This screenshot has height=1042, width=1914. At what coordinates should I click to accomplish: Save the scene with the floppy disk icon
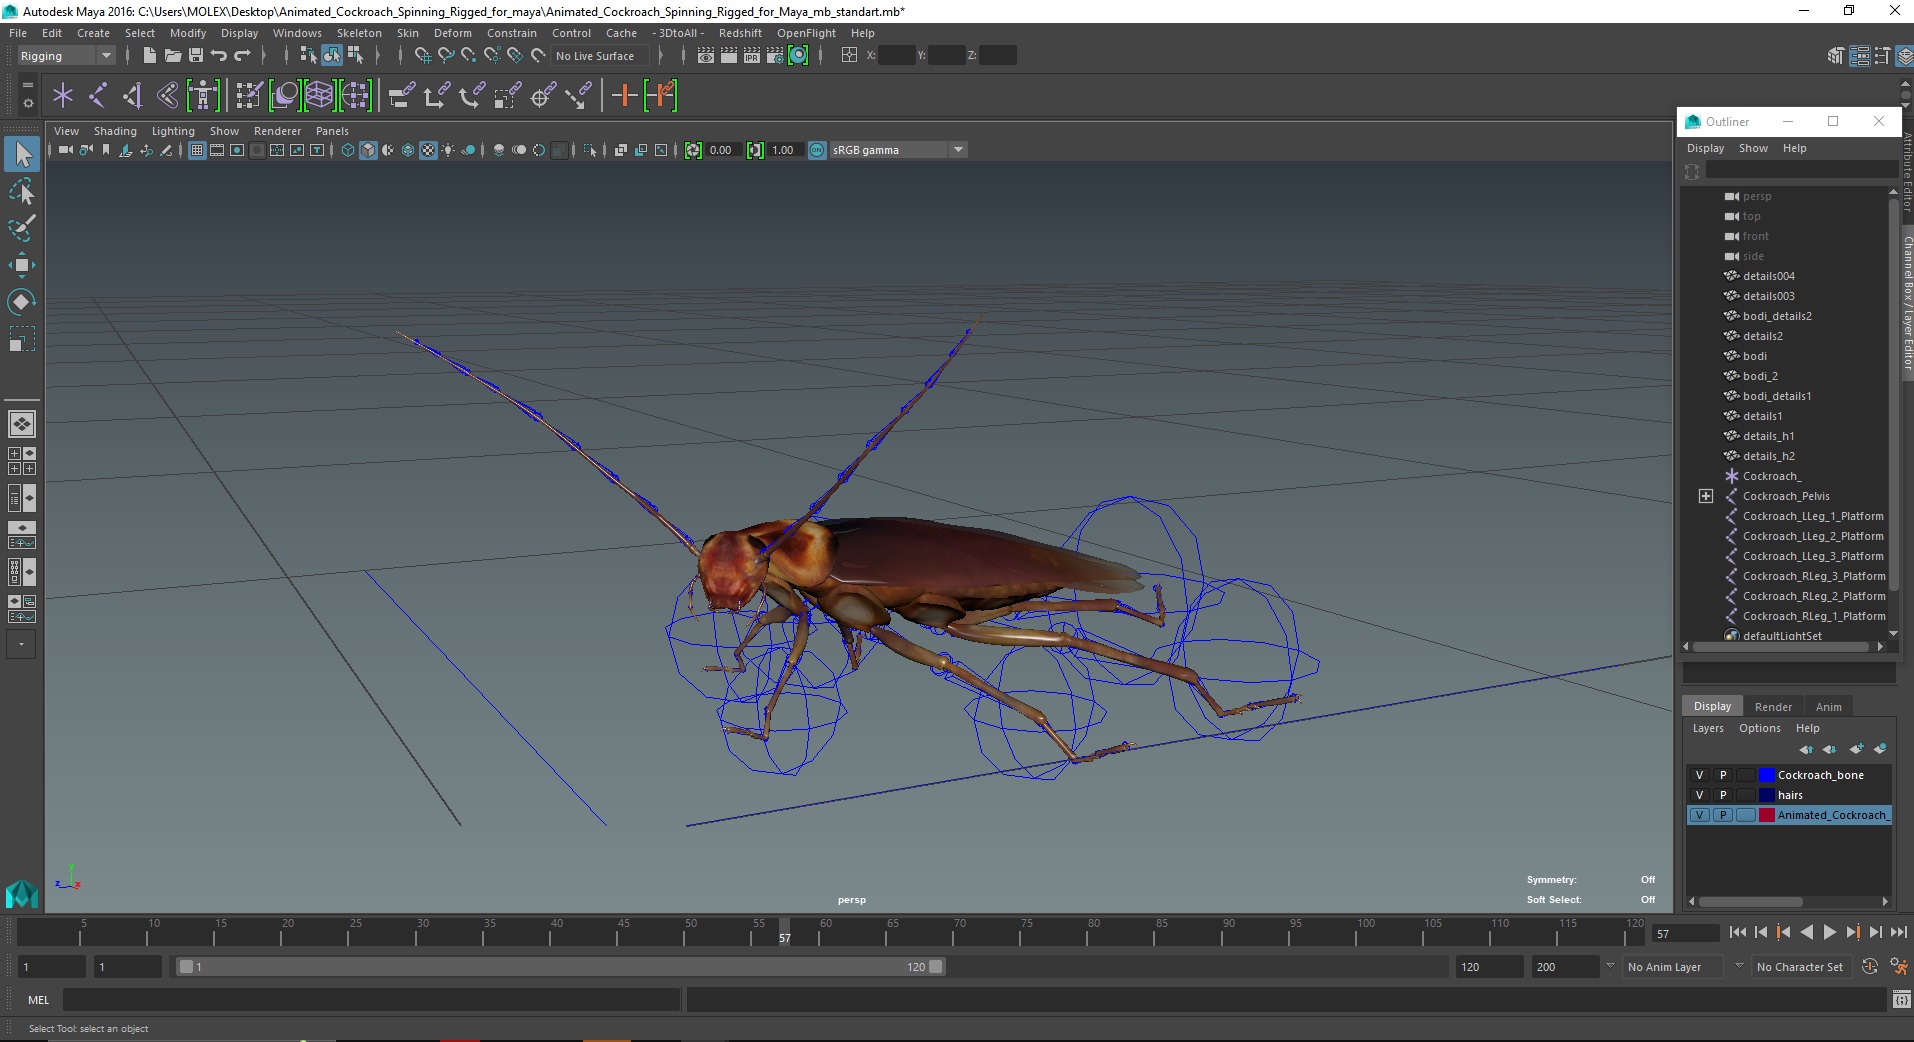coord(196,56)
